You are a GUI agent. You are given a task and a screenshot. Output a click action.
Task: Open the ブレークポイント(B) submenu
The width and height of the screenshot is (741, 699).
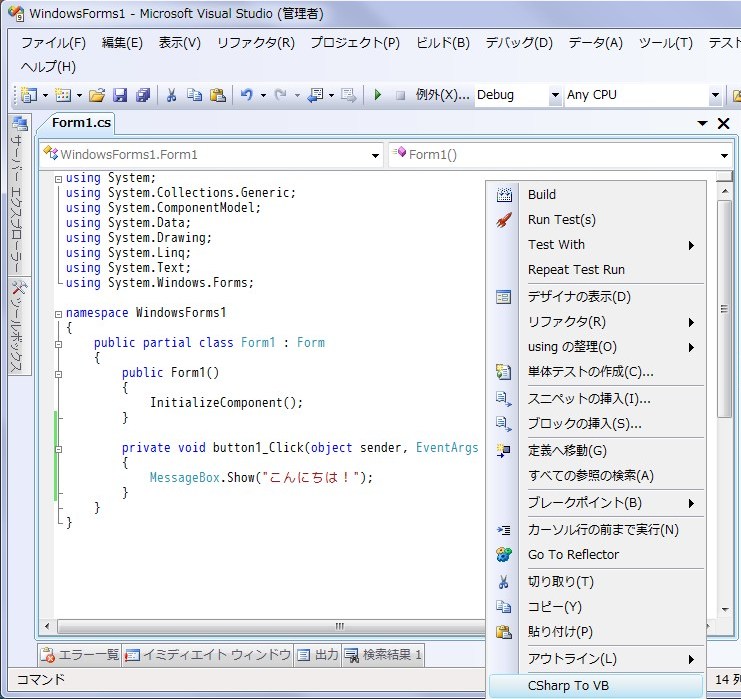(597, 503)
